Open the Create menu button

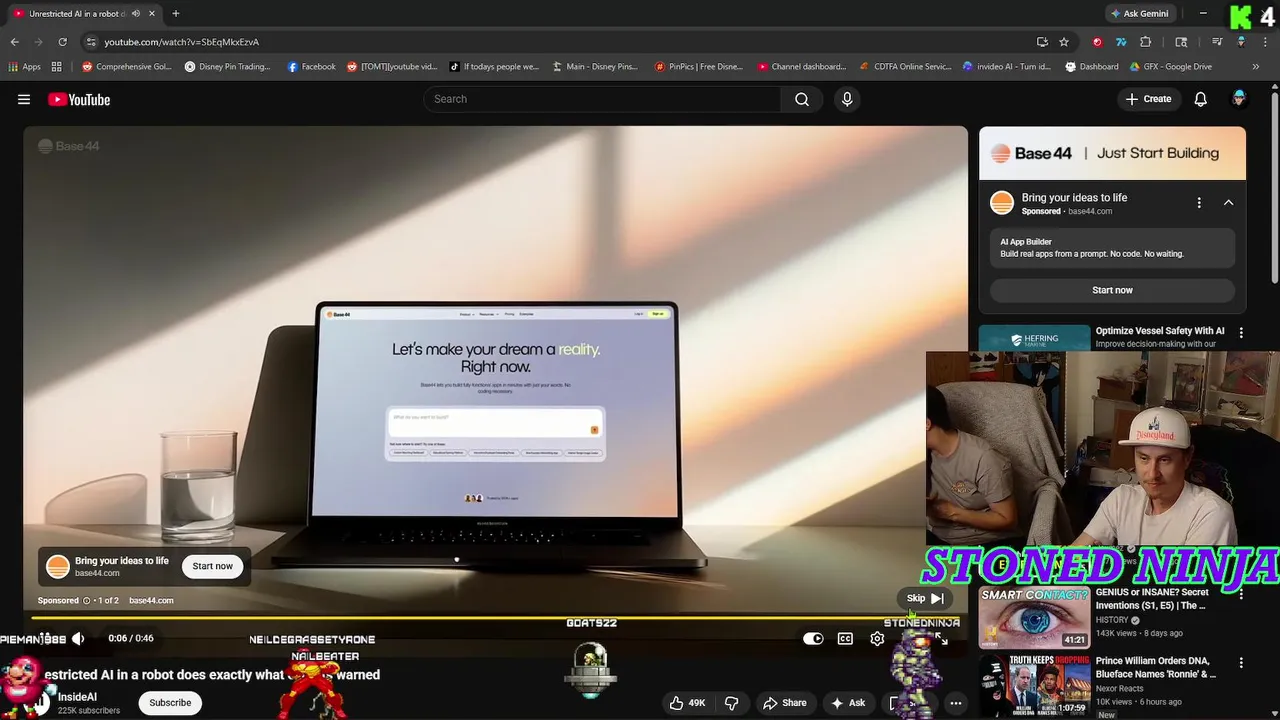coord(1148,99)
